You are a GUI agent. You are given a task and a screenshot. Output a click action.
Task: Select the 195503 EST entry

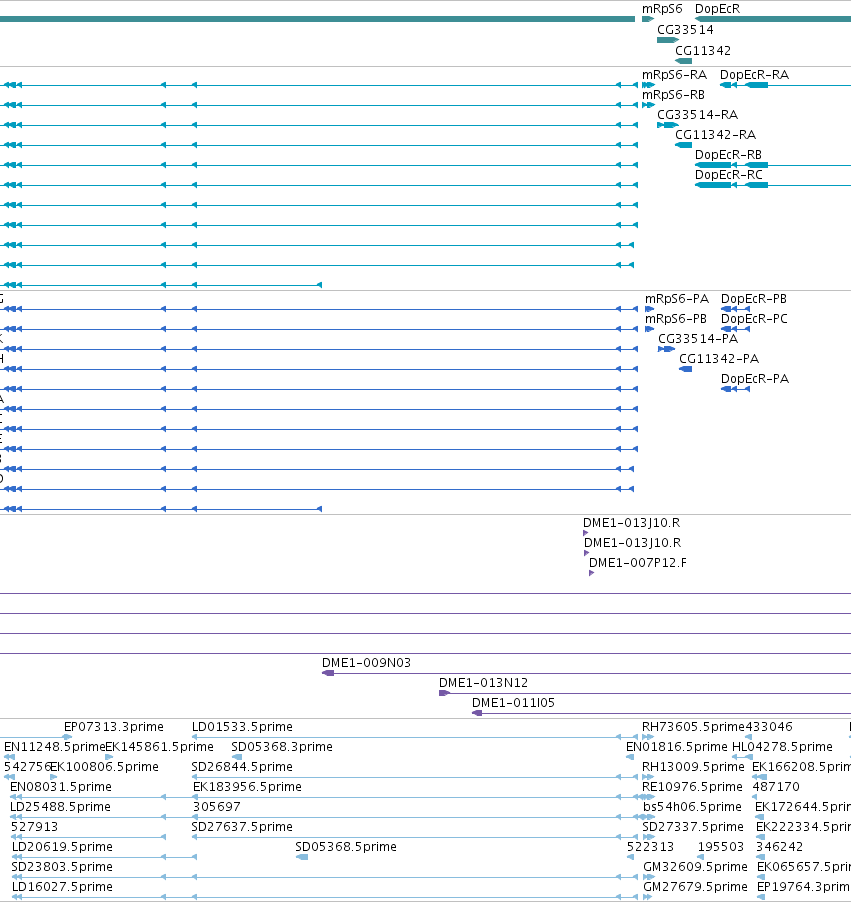point(721,847)
